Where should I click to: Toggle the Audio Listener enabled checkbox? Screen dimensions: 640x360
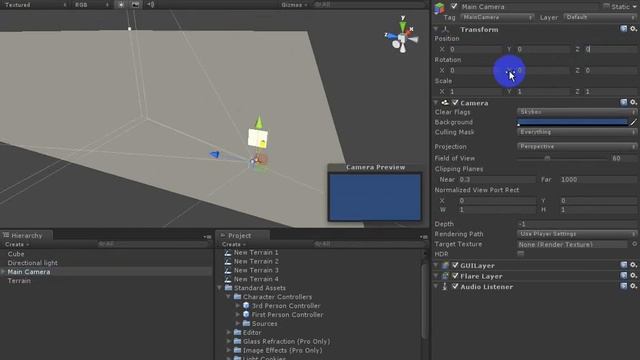coord(455,286)
